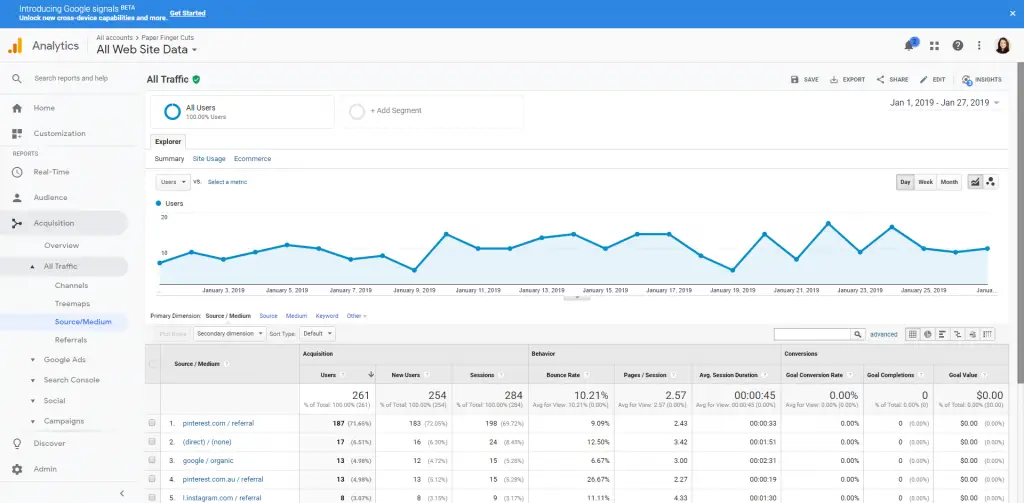The image size is (1024, 503).
Task: Open the Insights panel
Action: 981,80
